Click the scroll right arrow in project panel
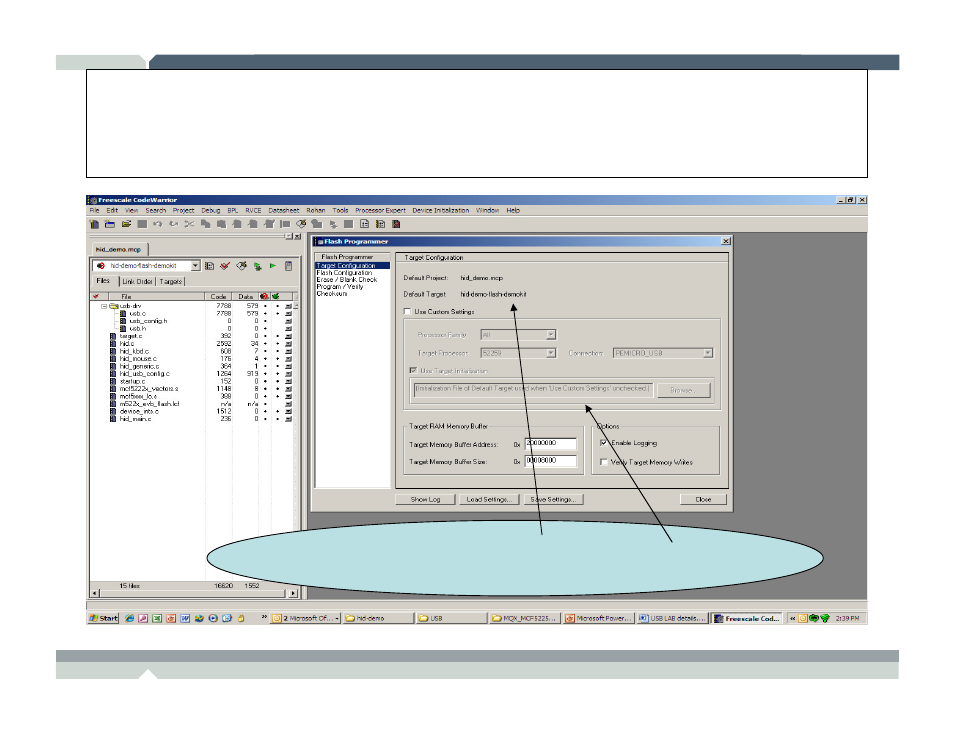 [293, 593]
